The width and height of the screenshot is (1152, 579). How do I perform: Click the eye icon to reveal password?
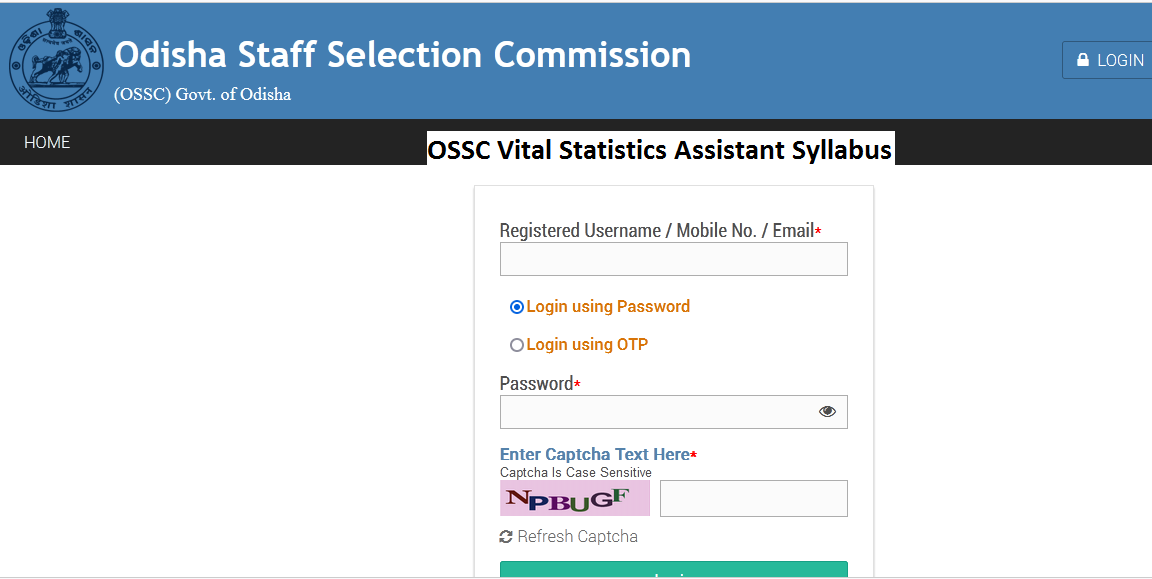click(x=827, y=411)
